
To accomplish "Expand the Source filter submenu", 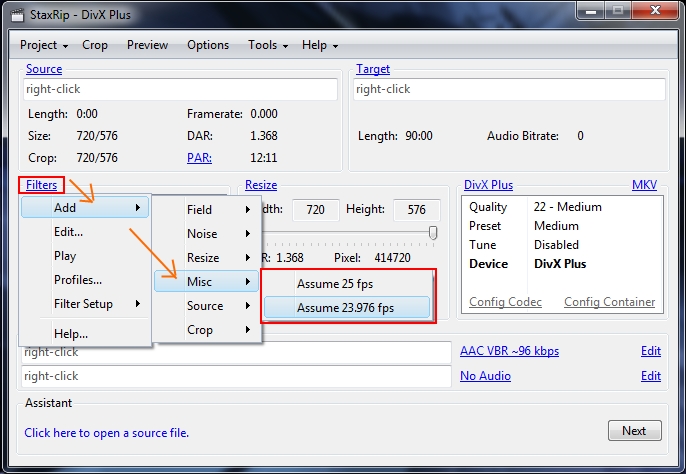I will pos(206,306).
